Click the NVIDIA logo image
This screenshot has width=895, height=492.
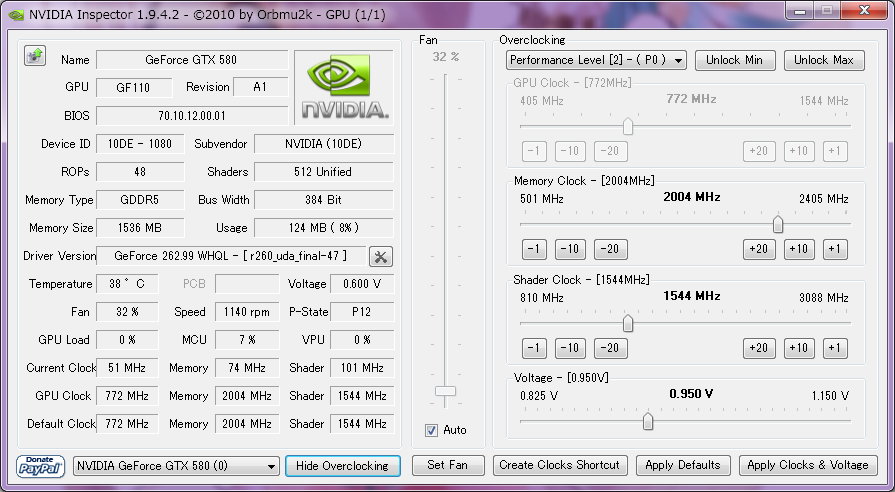point(344,87)
